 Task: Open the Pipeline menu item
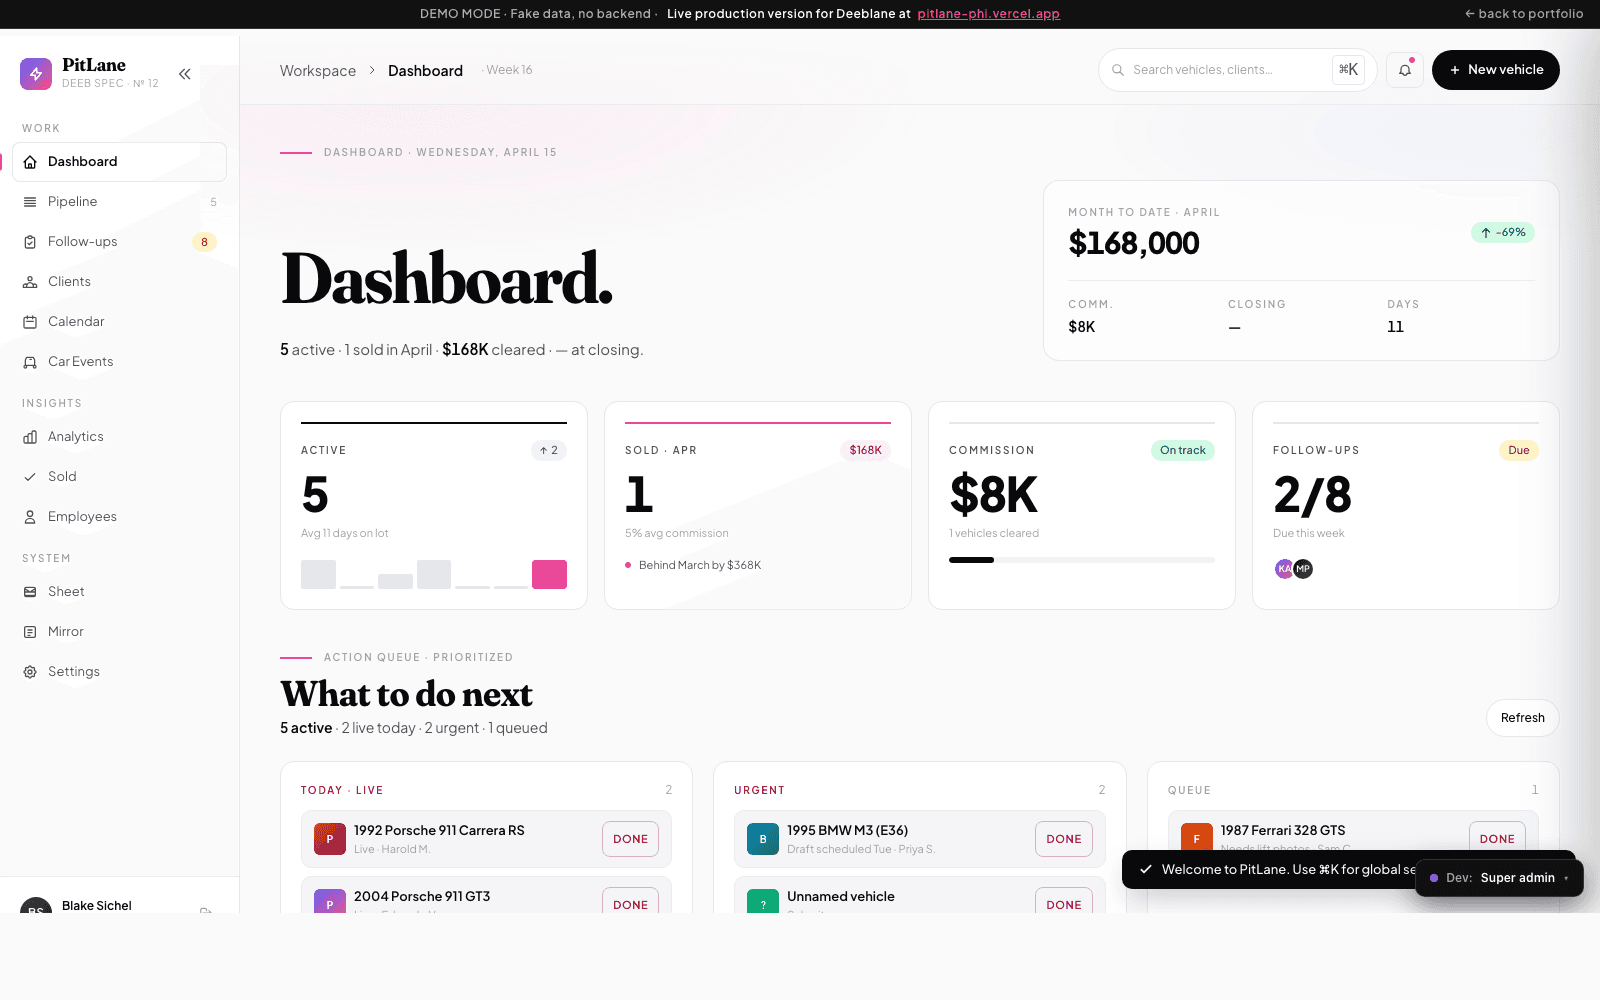point(73,202)
